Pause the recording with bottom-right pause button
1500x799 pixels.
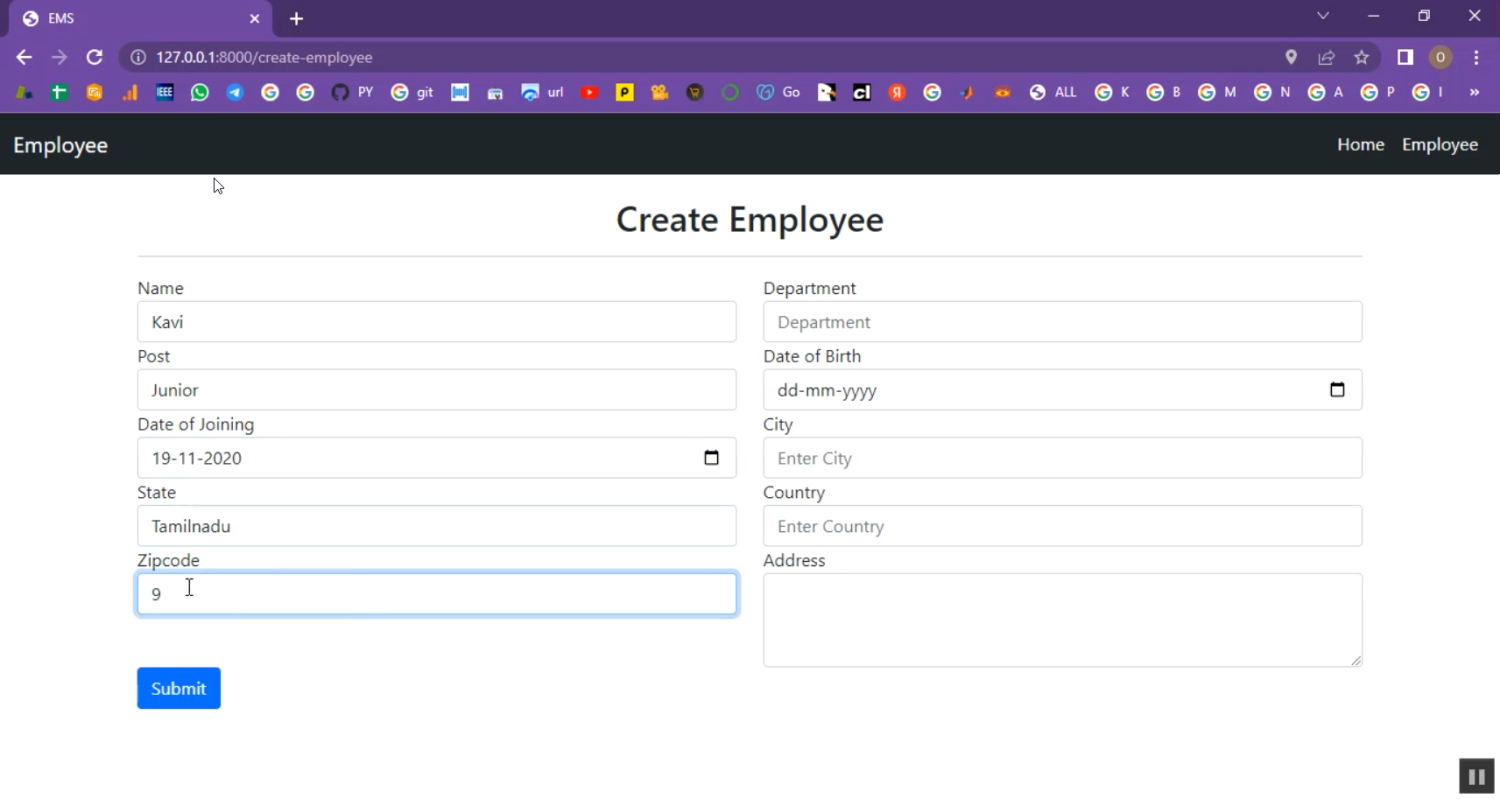1476,776
